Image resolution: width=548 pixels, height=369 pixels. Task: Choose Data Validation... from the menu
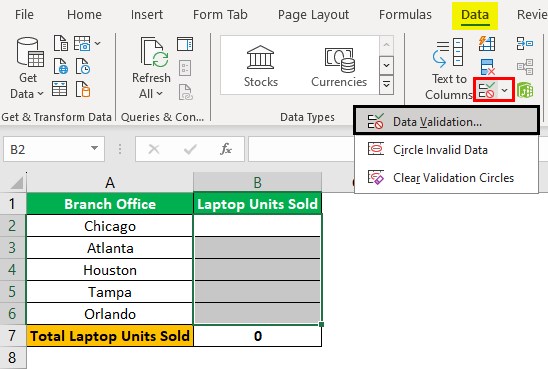point(446,121)
